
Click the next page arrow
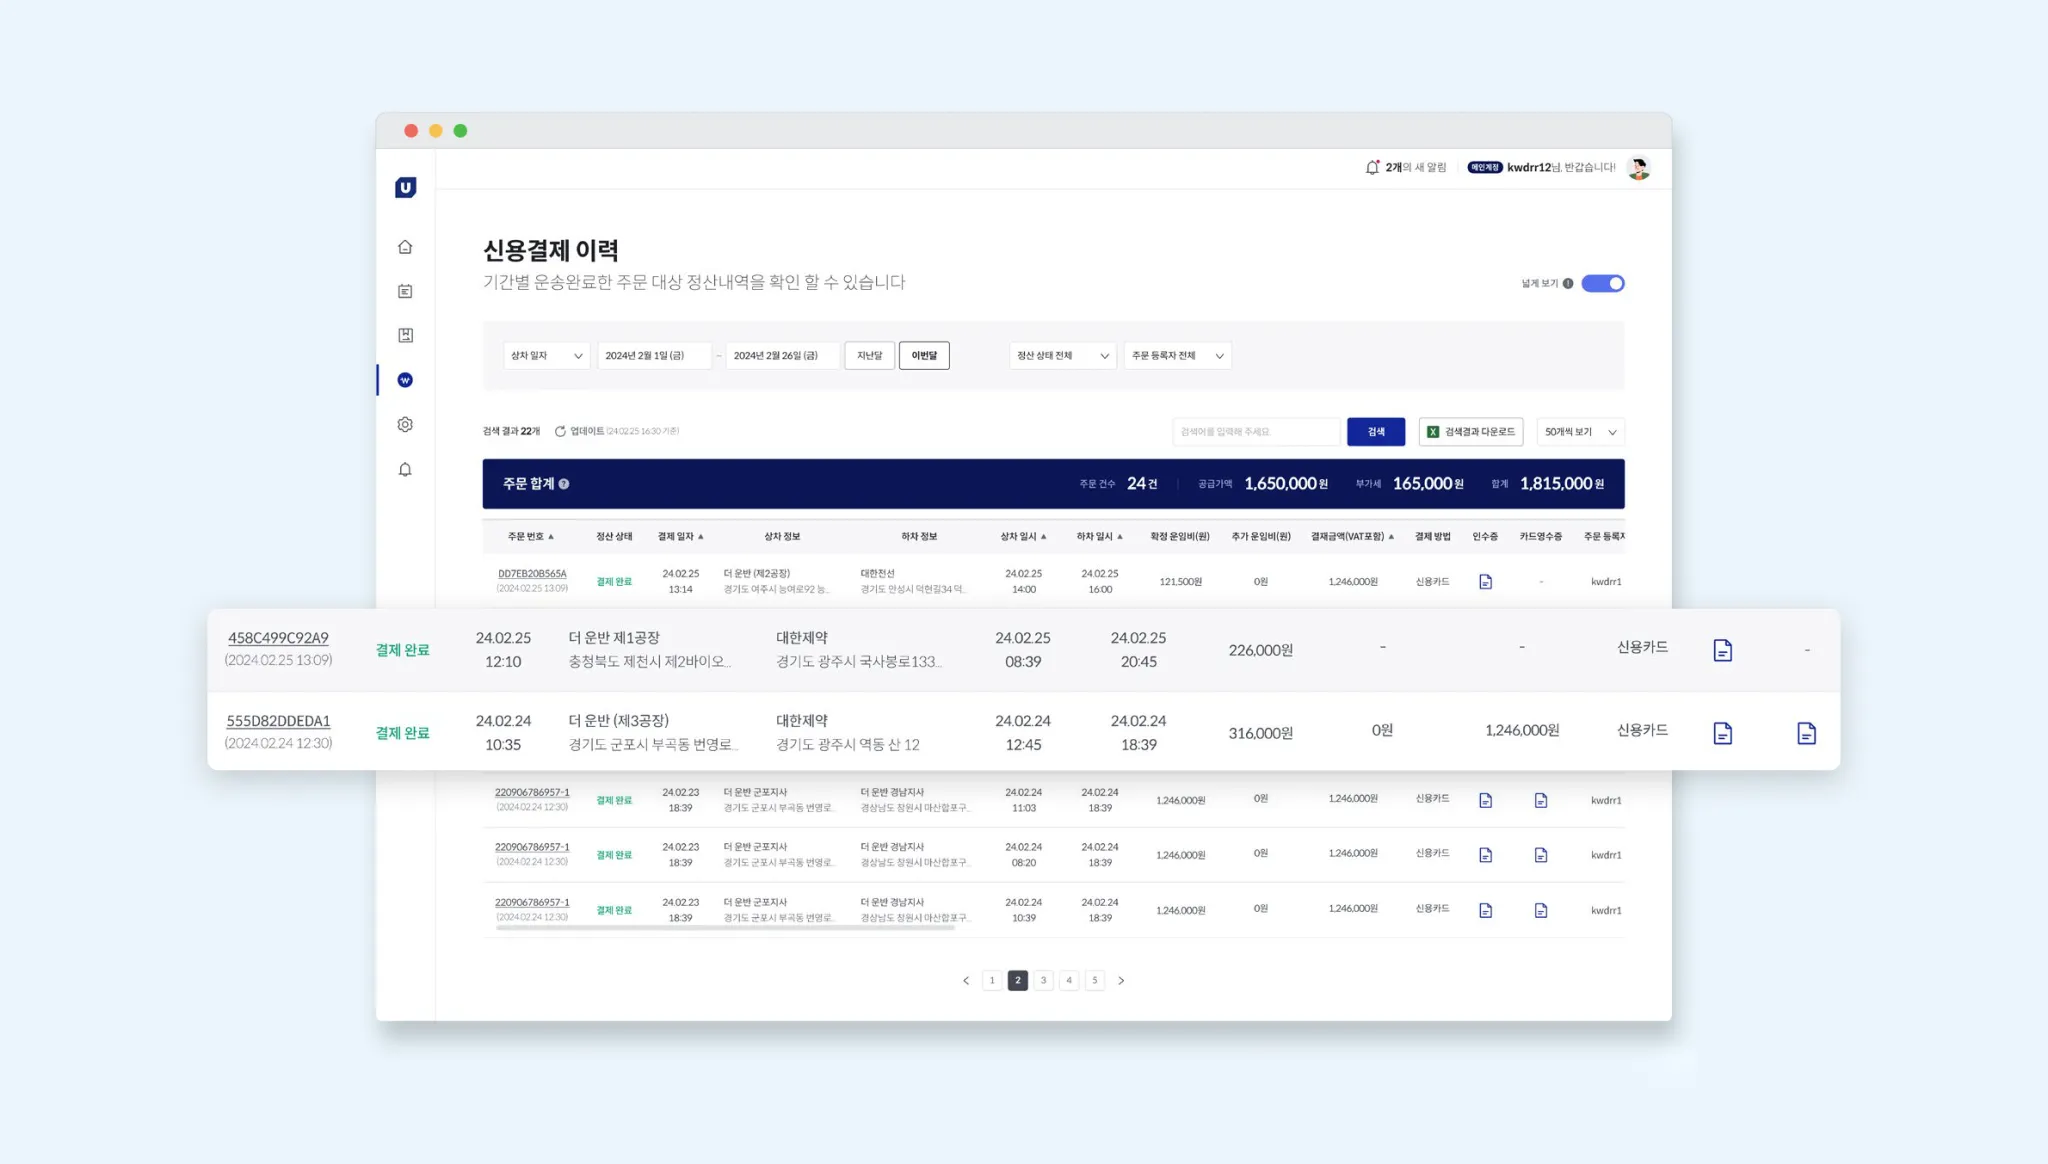click(1121, 980)
